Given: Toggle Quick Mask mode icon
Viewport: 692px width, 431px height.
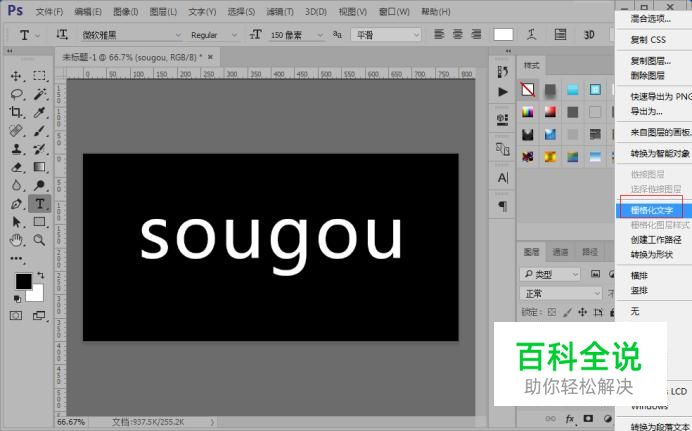Looking at the screenshot, I should pyautogui.click(x=16, y=315).
